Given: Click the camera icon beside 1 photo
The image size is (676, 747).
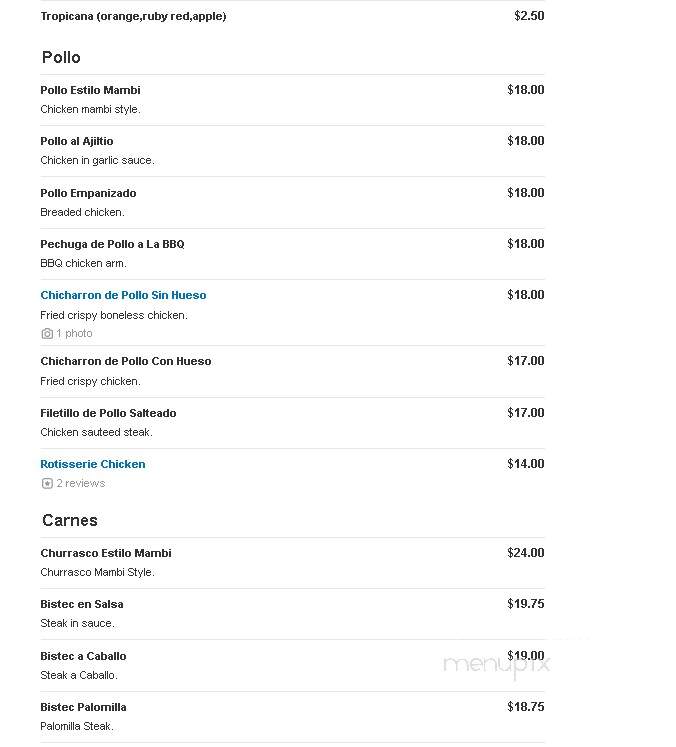Looking at the screenshot, I should 47,333.
